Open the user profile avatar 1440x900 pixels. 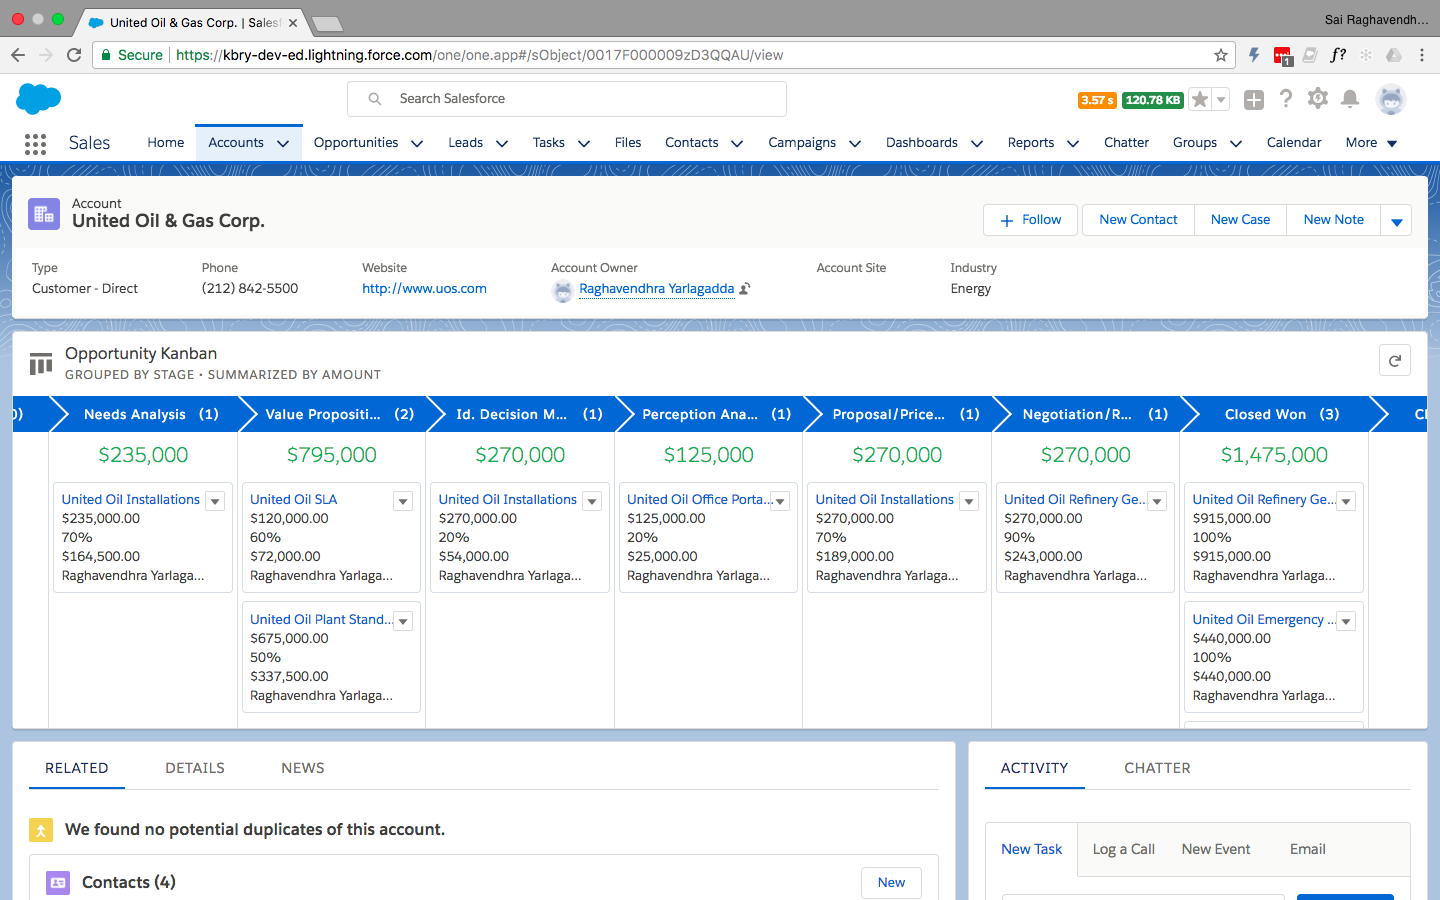1391,99
